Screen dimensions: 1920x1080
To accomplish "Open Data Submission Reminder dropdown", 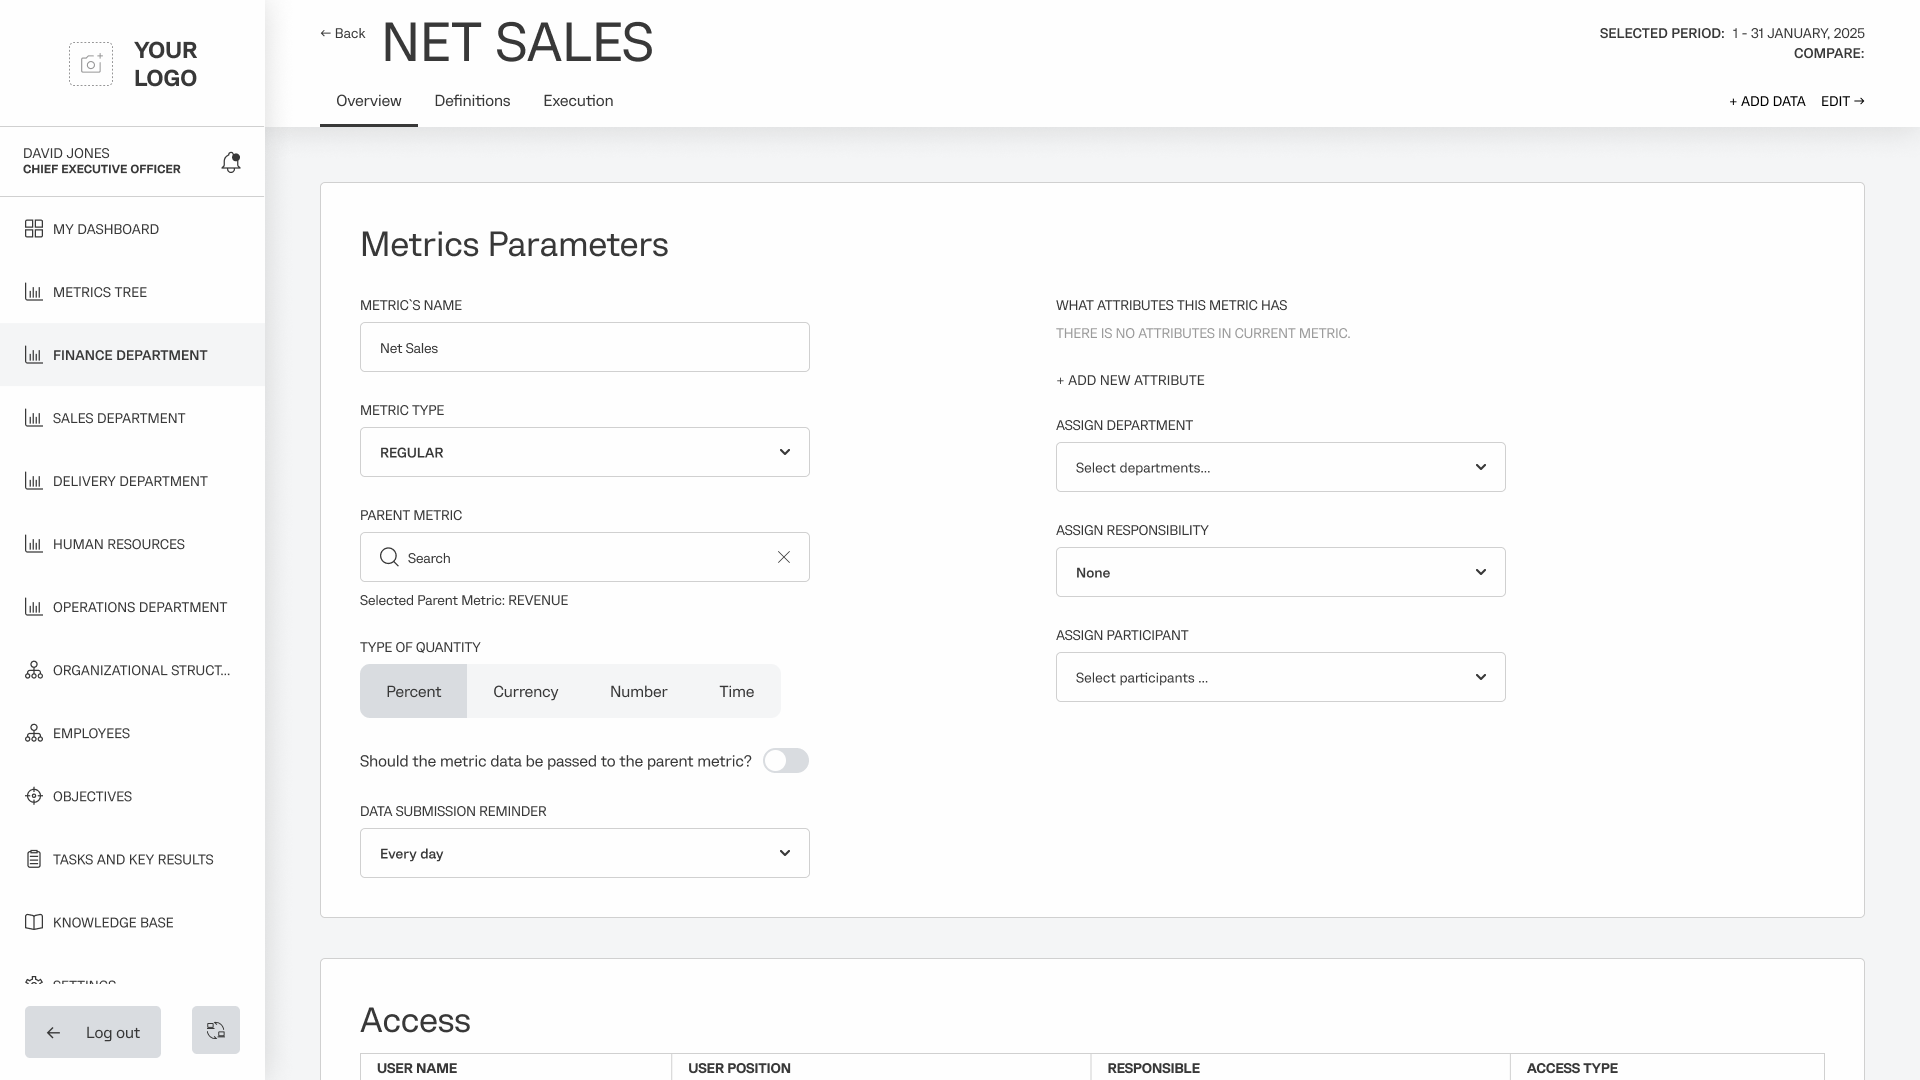I will point(585,853).
